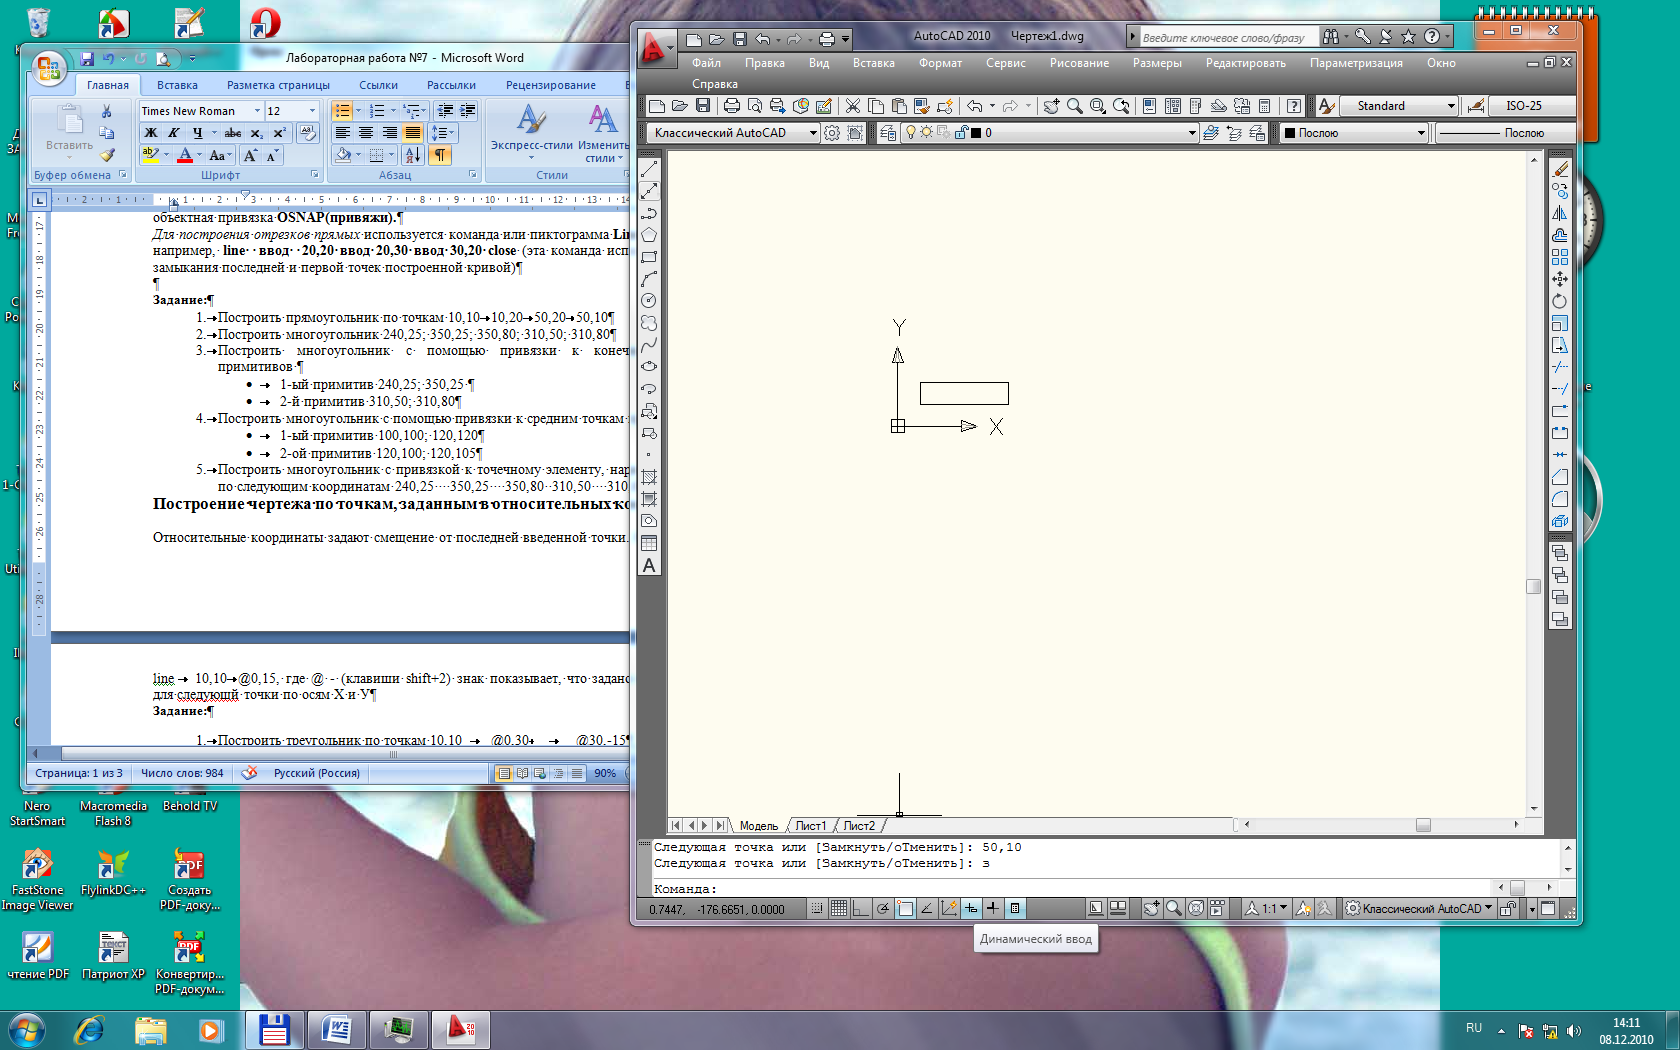Toggle Polar tracking in status bar
The image size is (1680, 1050).
883,909
